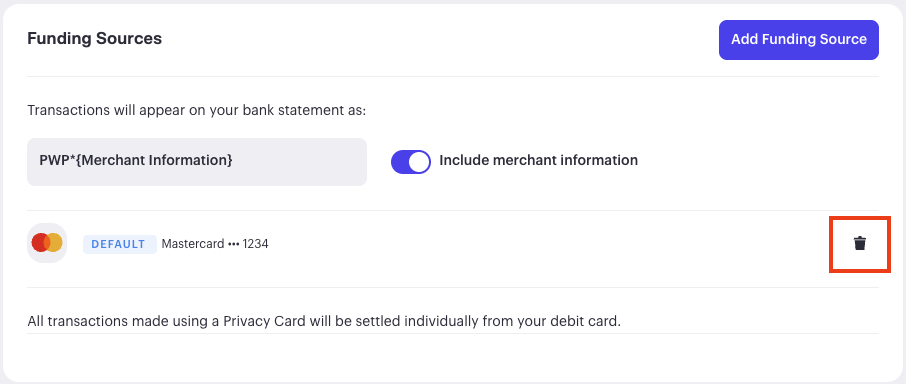
Task: Click the digits 1234 of the card
Action: [x=255, y=244]
